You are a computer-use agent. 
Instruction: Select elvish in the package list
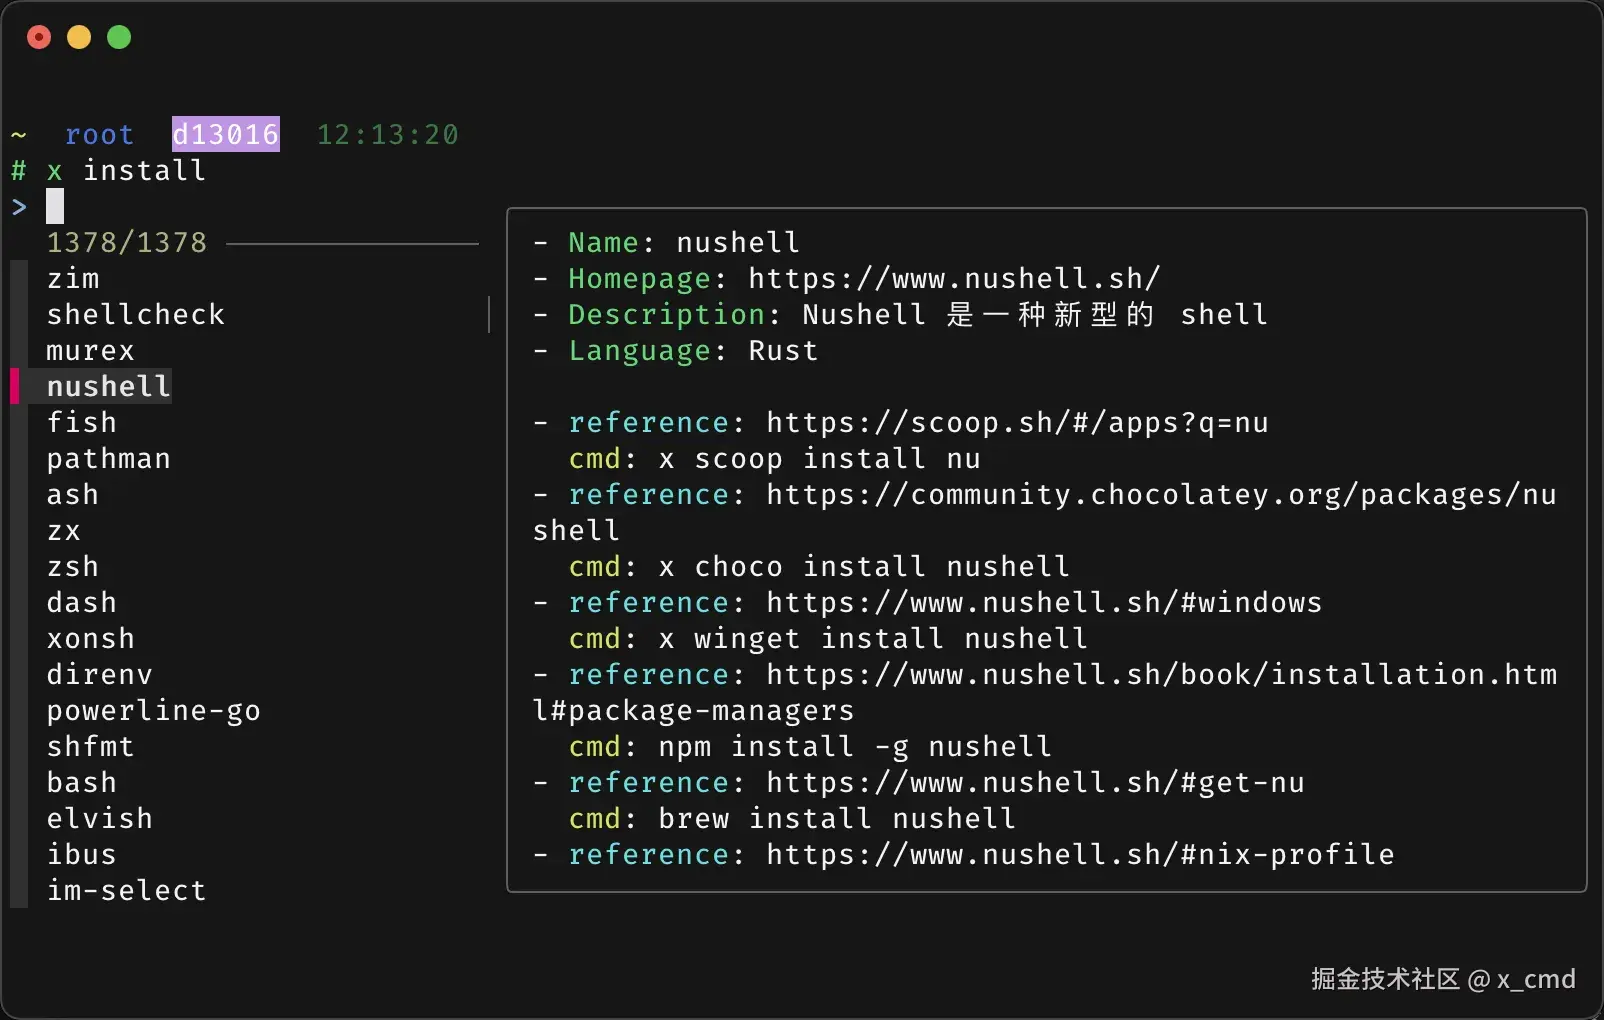pos(99,818)
